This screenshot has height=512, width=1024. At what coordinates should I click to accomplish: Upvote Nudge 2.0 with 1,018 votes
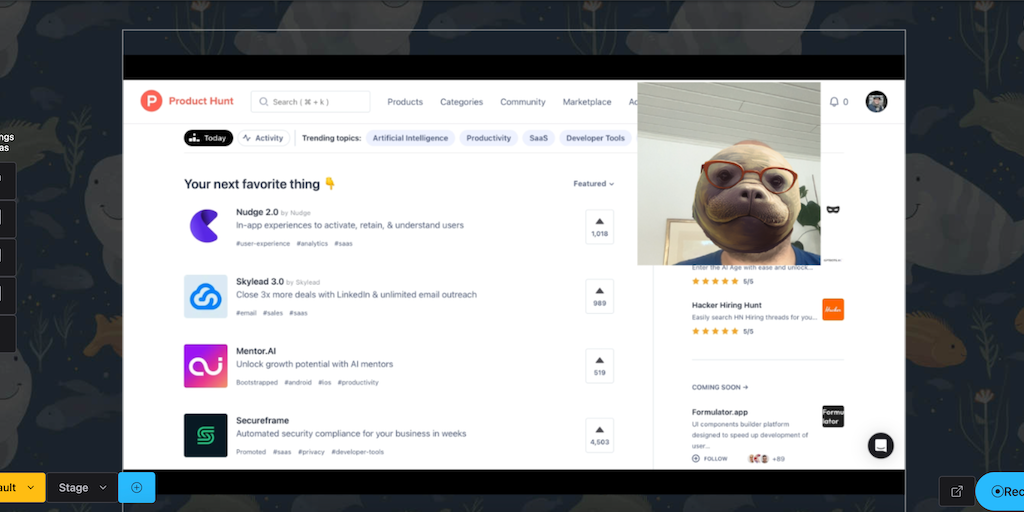tap(600, 227)
